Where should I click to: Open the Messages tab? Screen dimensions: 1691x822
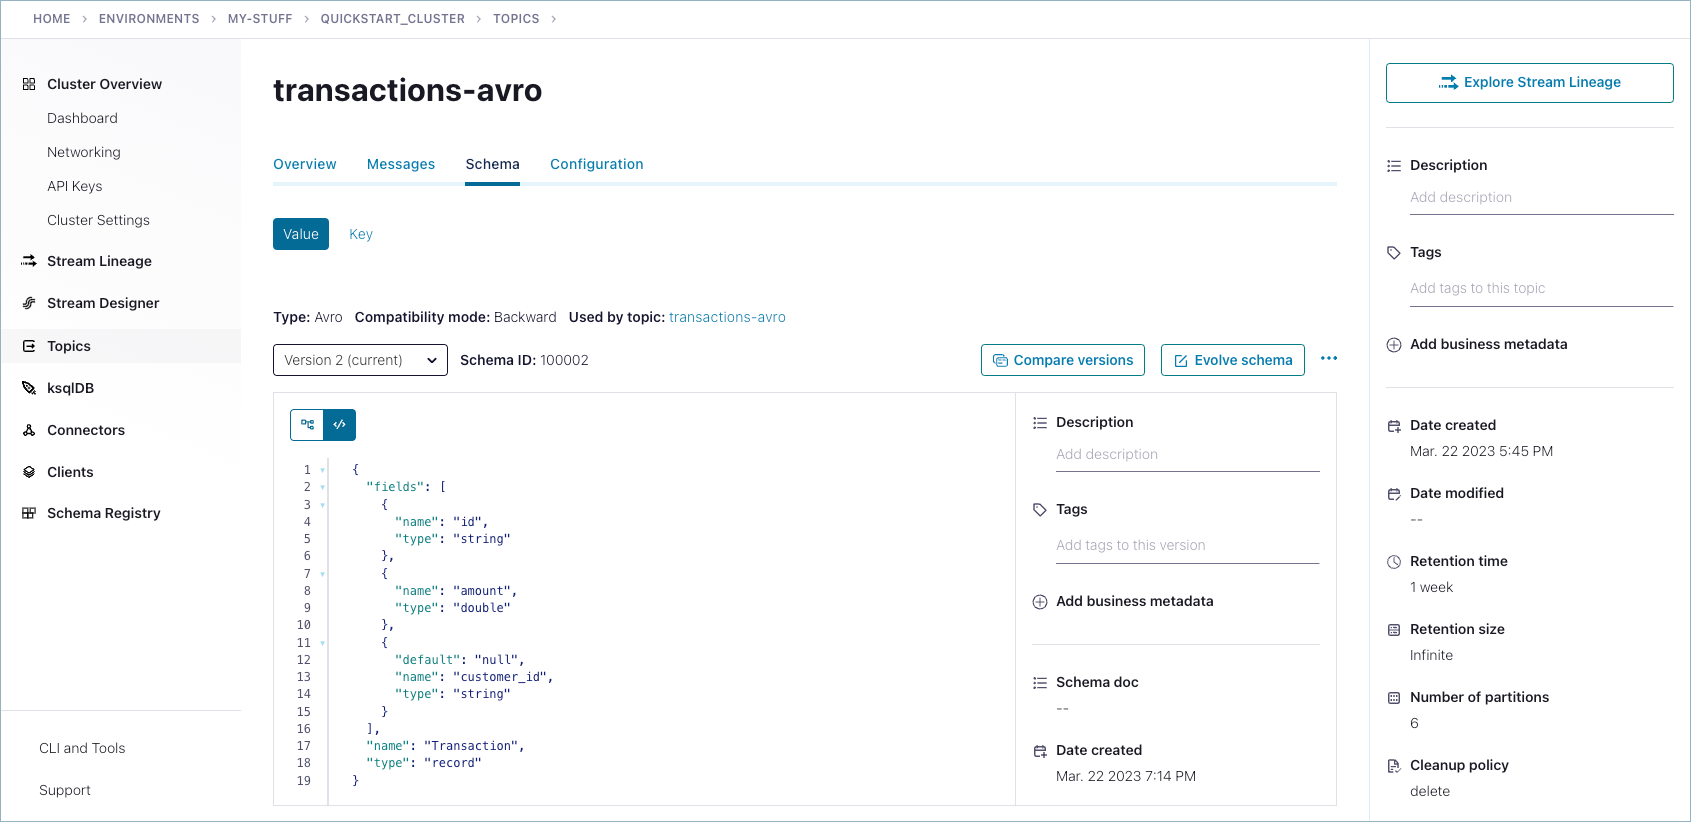tap(400, 164)
